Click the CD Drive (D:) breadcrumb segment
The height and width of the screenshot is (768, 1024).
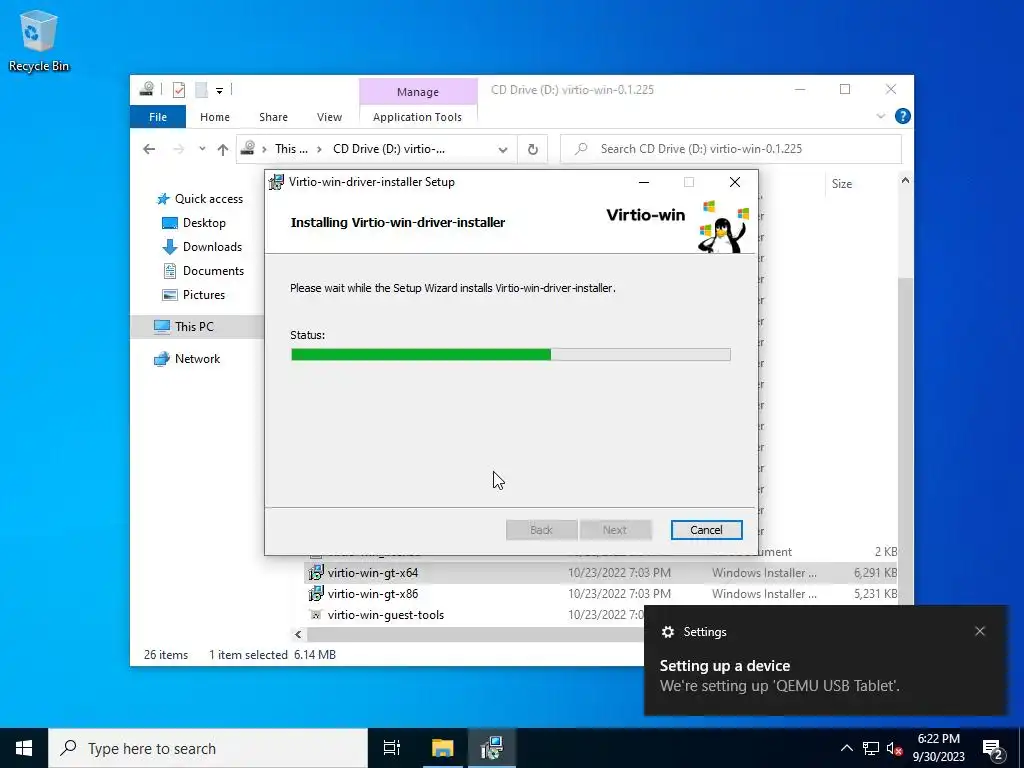[389, 149]
